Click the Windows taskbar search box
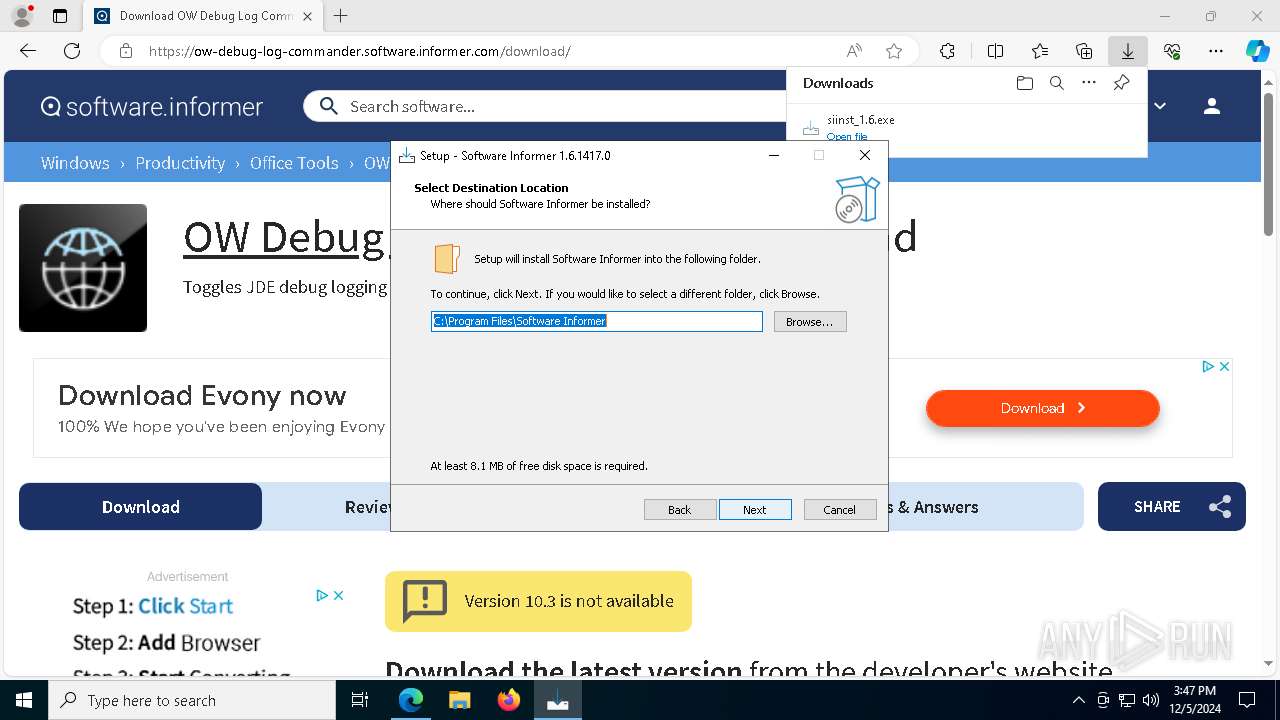 click(x=192, y=700)
